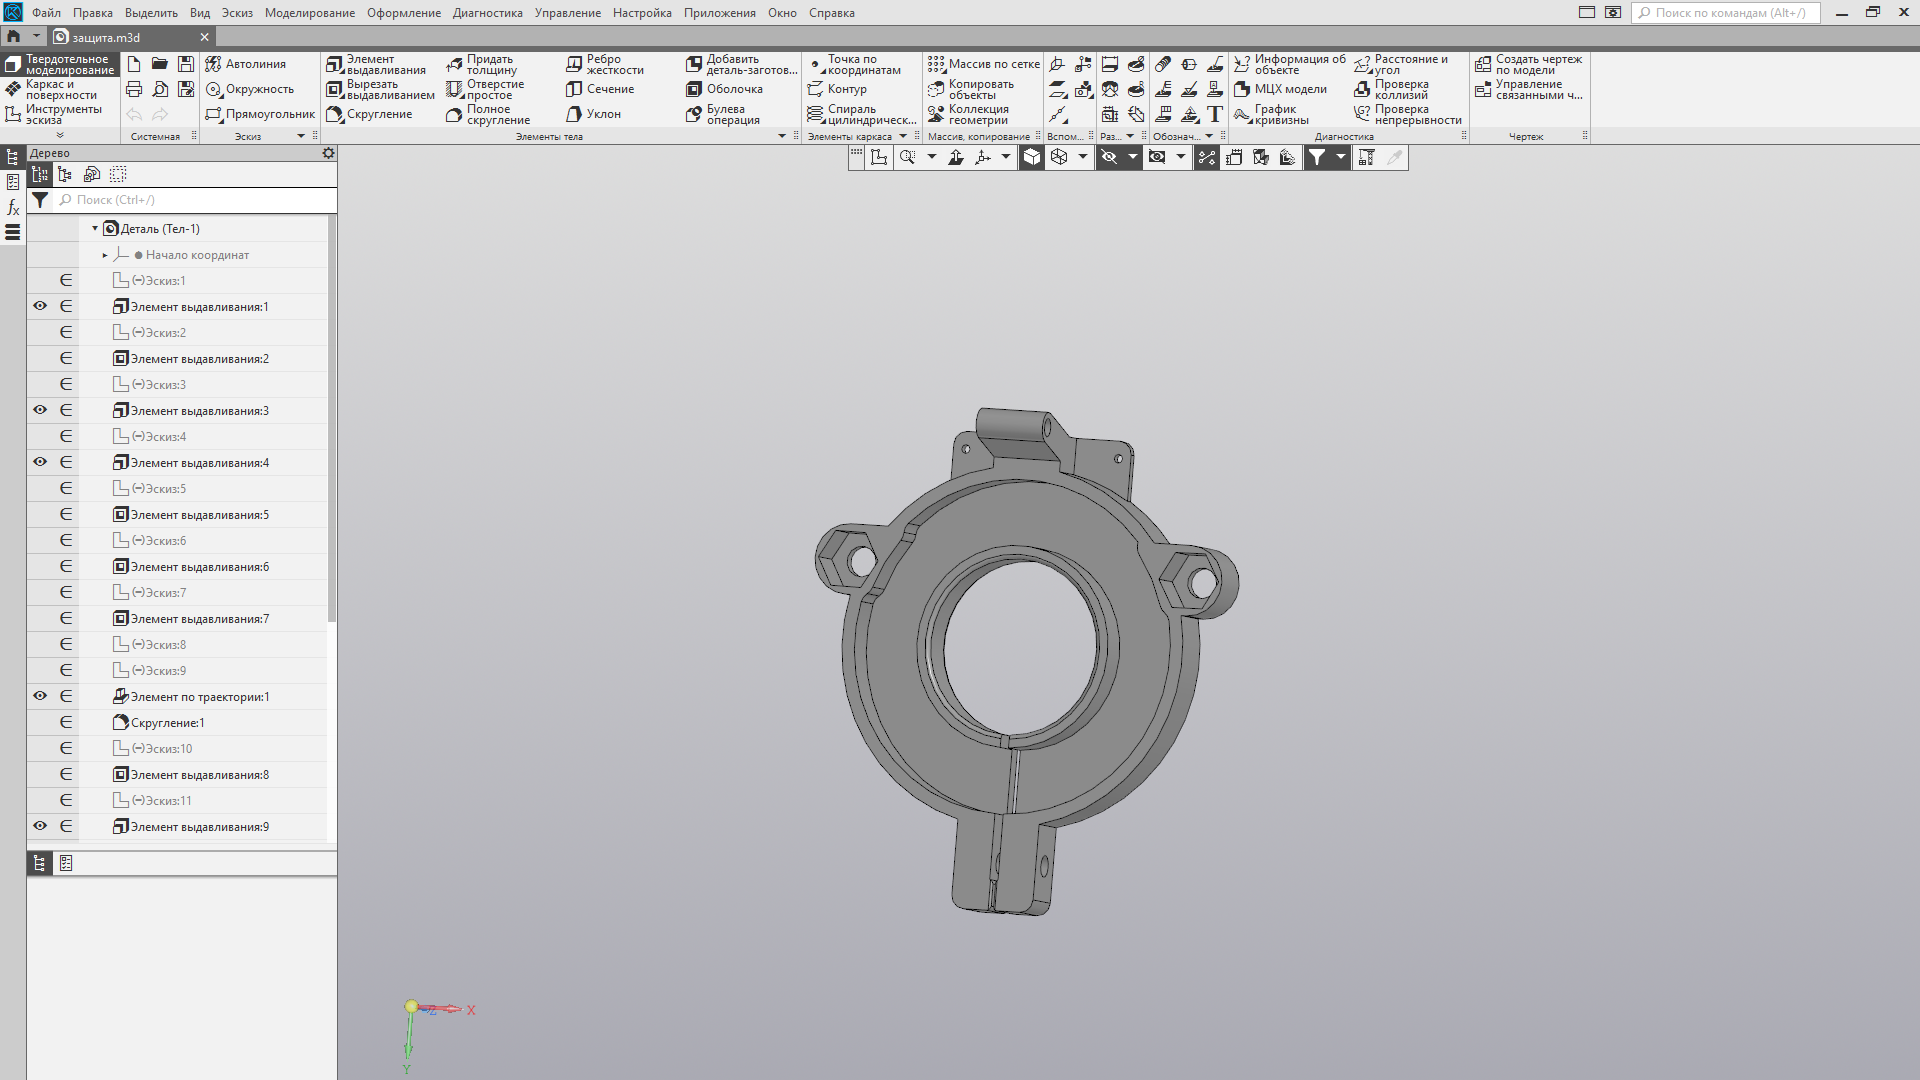Screen dimensions: 1920x1080
Task: Click the Circle (Окружность) sketch tool
Action: pyautogui.click(x=250, y=90)
